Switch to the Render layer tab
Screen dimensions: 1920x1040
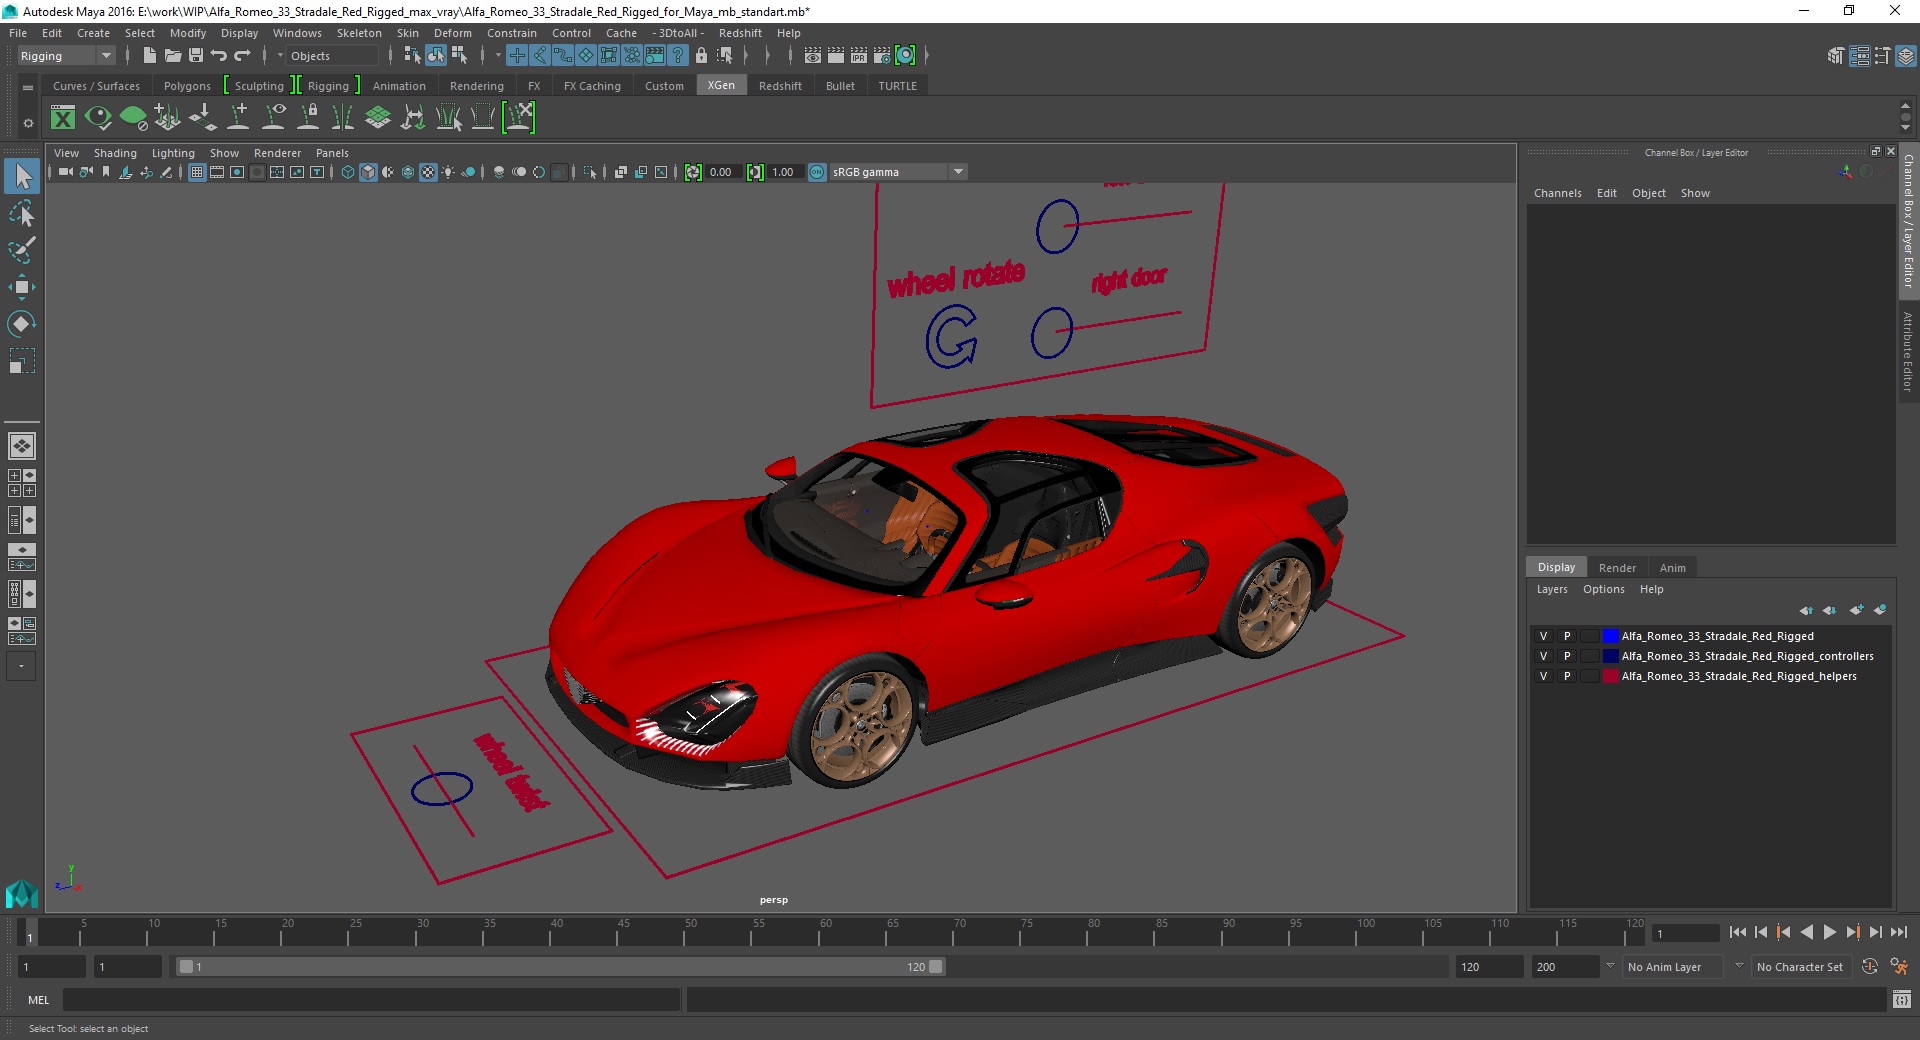(1617, 568)
